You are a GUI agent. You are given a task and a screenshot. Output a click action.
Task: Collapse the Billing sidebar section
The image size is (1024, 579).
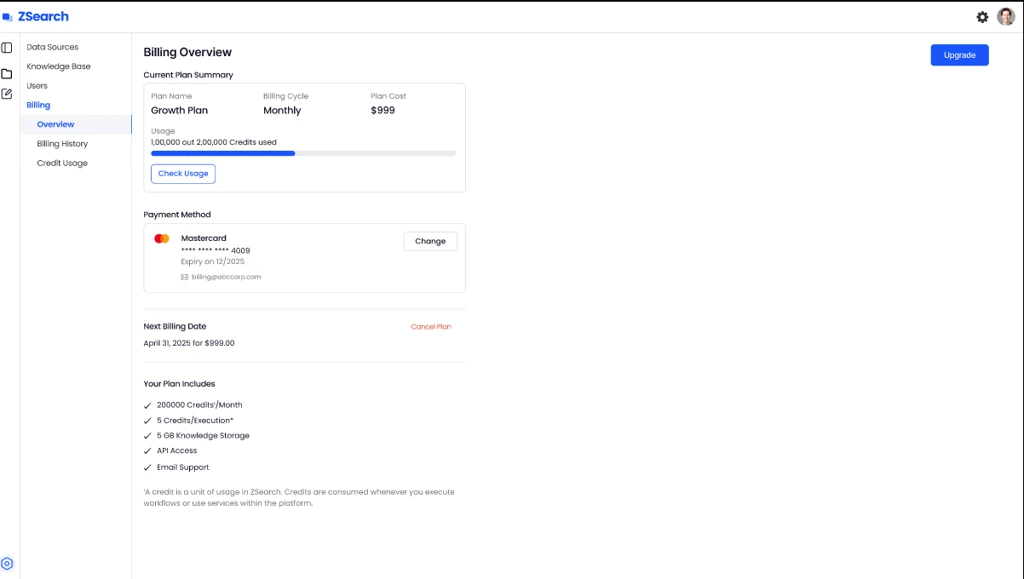point(38,105)
